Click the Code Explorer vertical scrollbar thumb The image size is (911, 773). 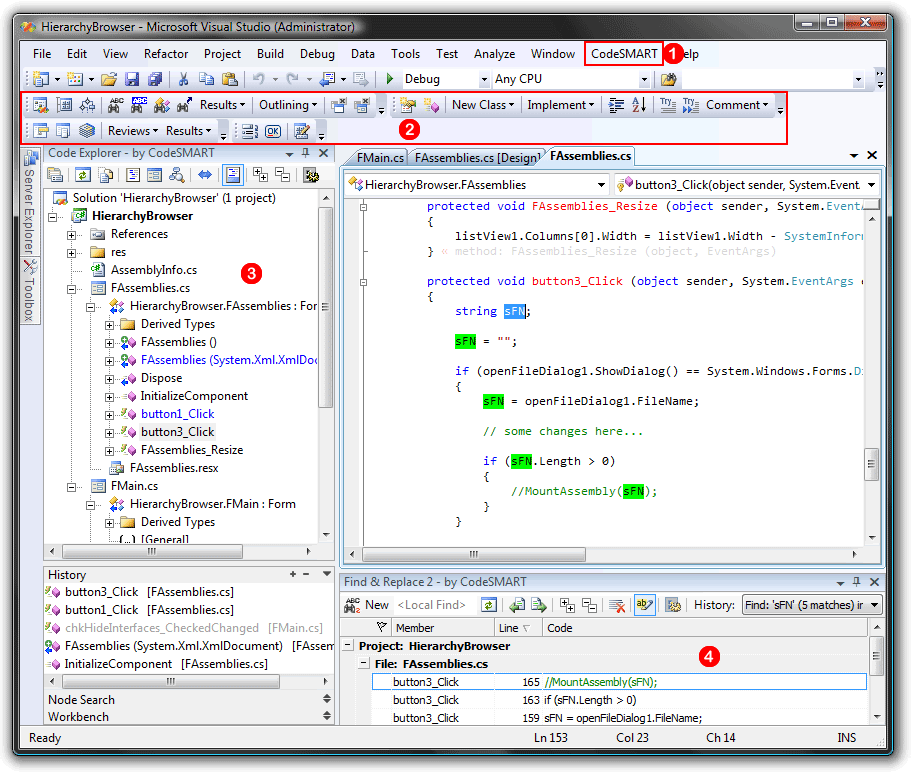pyautogui.click(x=326, y=307)
